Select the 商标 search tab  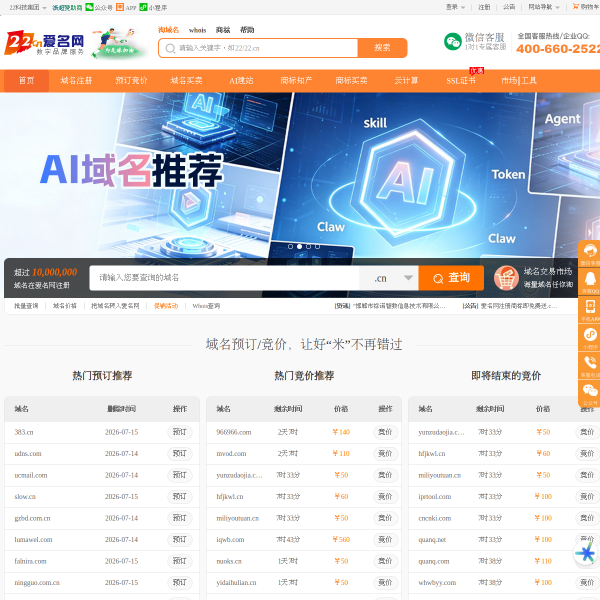(x=223, y=30)
